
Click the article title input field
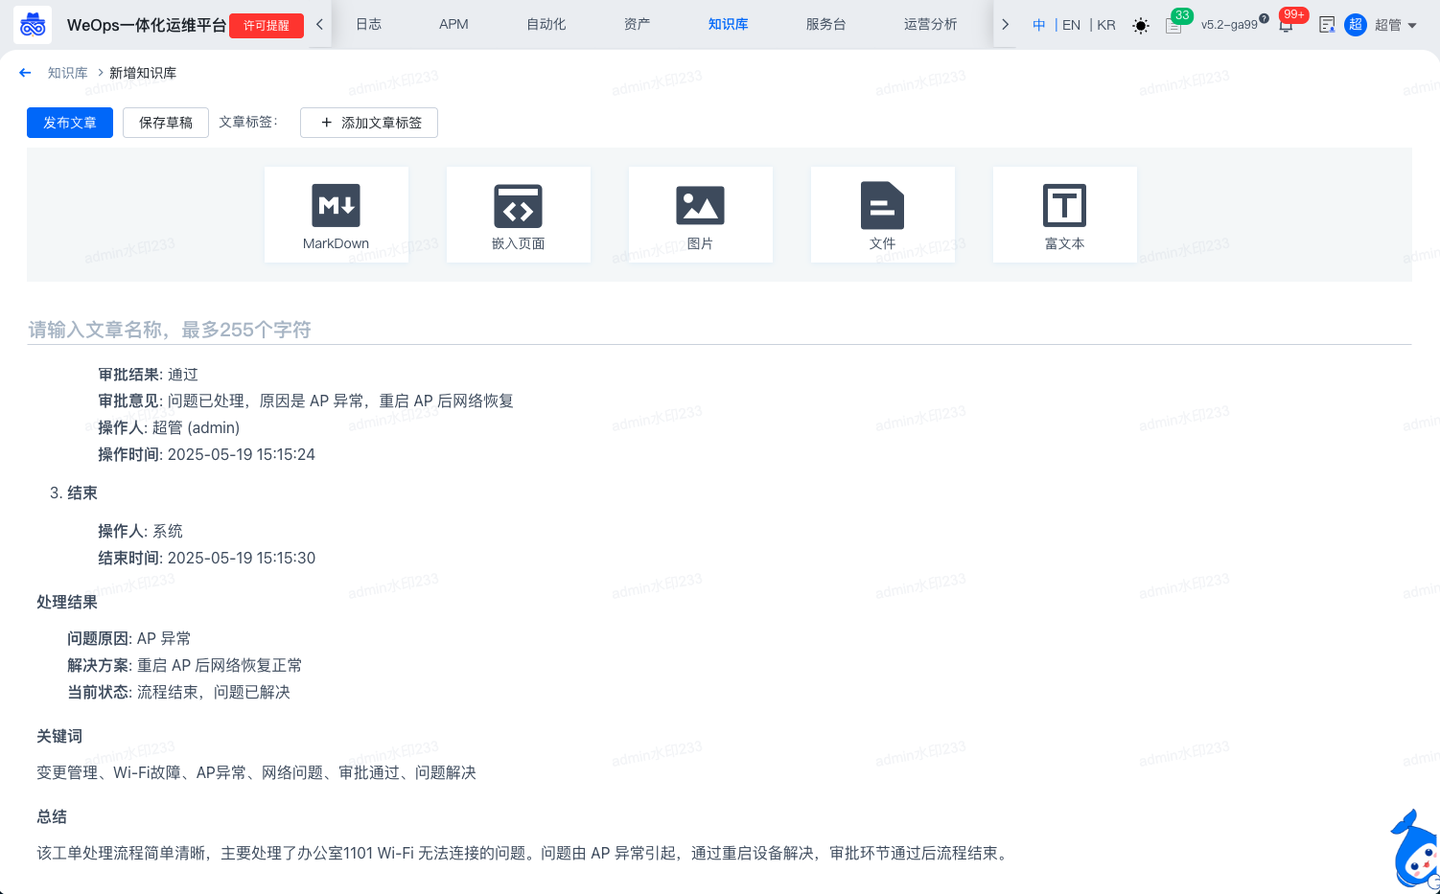400,329
